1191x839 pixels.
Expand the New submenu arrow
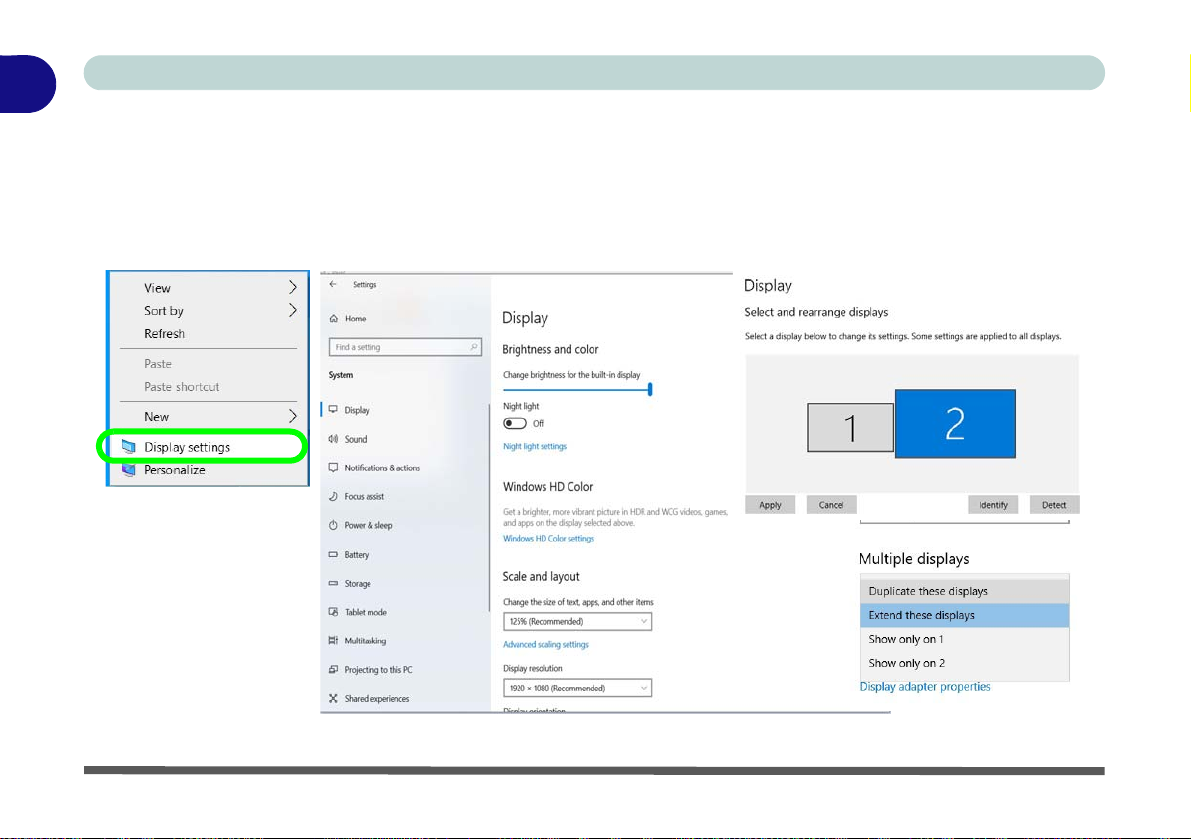coord(292,416)
